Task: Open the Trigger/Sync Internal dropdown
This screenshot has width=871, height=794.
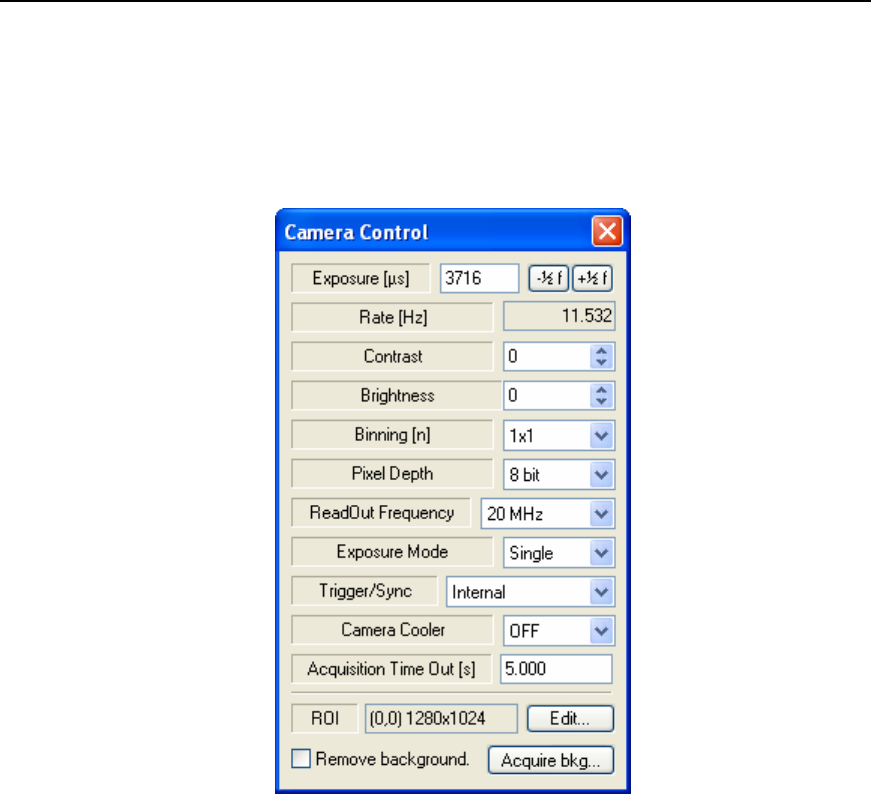Action: coord(601,592)
